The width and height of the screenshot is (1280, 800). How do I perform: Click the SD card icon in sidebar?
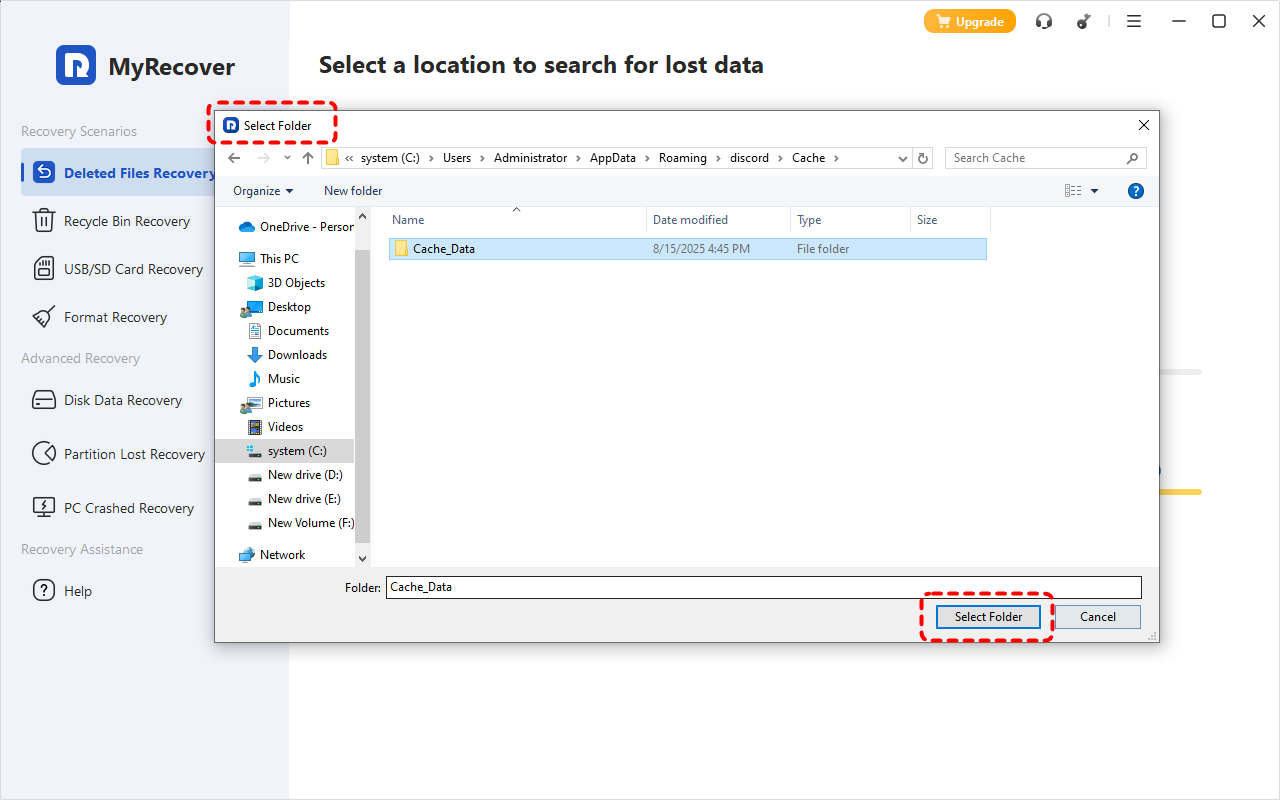(43, 268)
